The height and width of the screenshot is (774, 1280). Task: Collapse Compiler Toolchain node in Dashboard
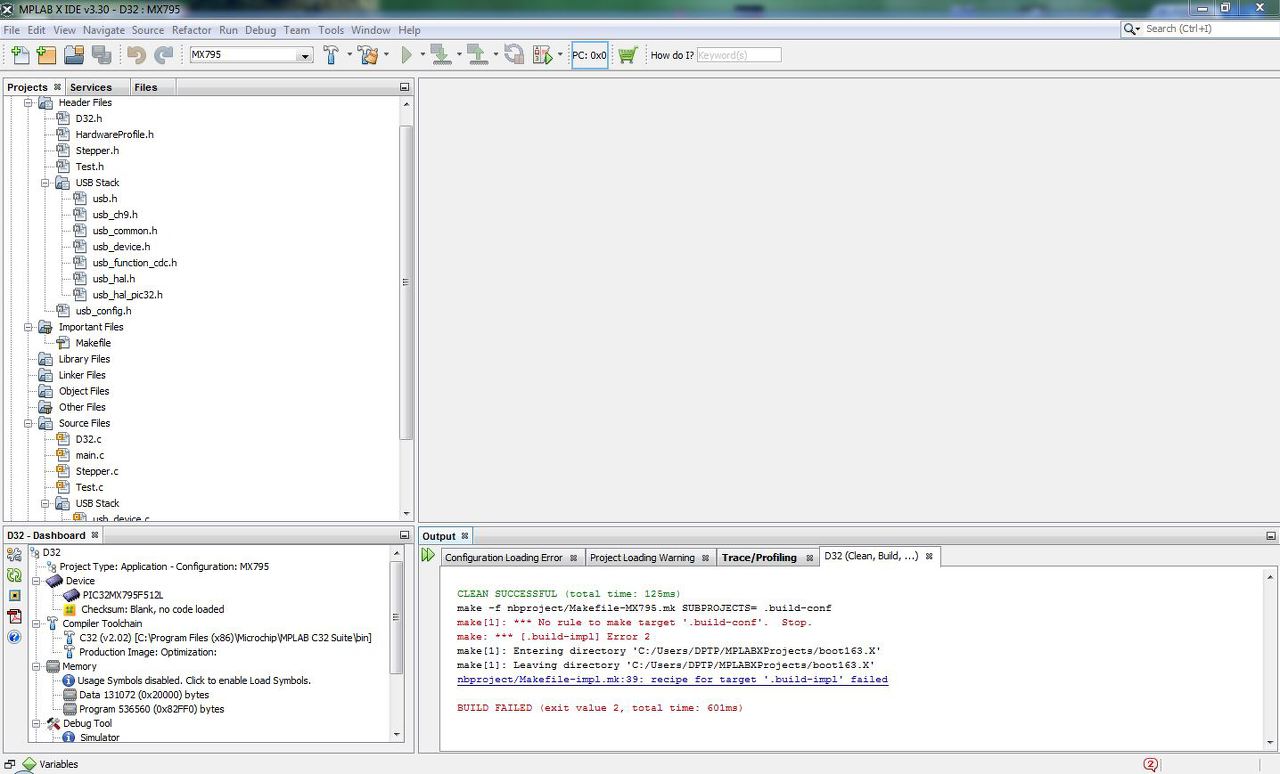(x=36, y=624)
